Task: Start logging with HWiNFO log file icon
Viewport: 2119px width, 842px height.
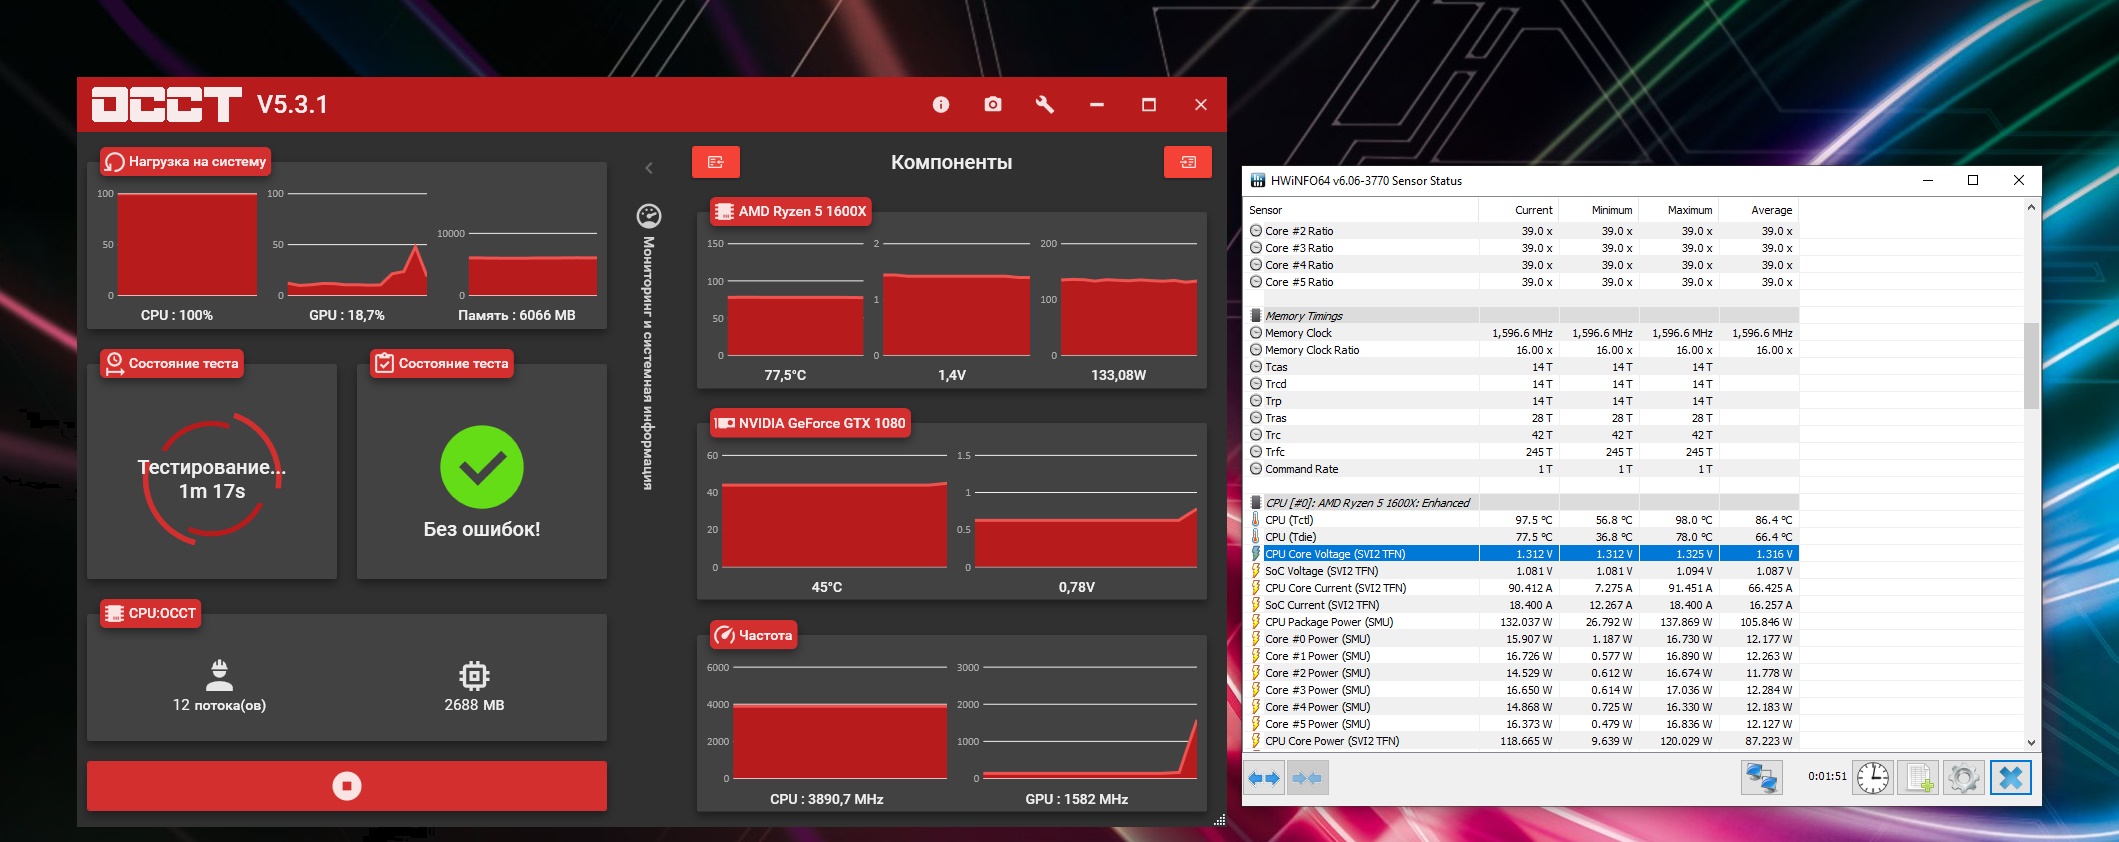Action: click(x=1919, y=778)
